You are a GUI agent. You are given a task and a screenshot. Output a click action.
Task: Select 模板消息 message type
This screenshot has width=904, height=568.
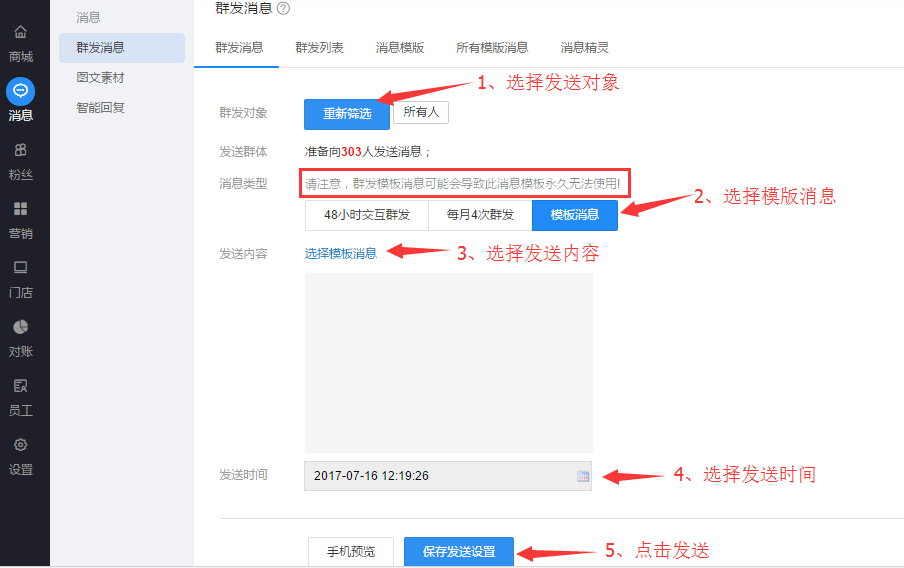click(575, 215)
